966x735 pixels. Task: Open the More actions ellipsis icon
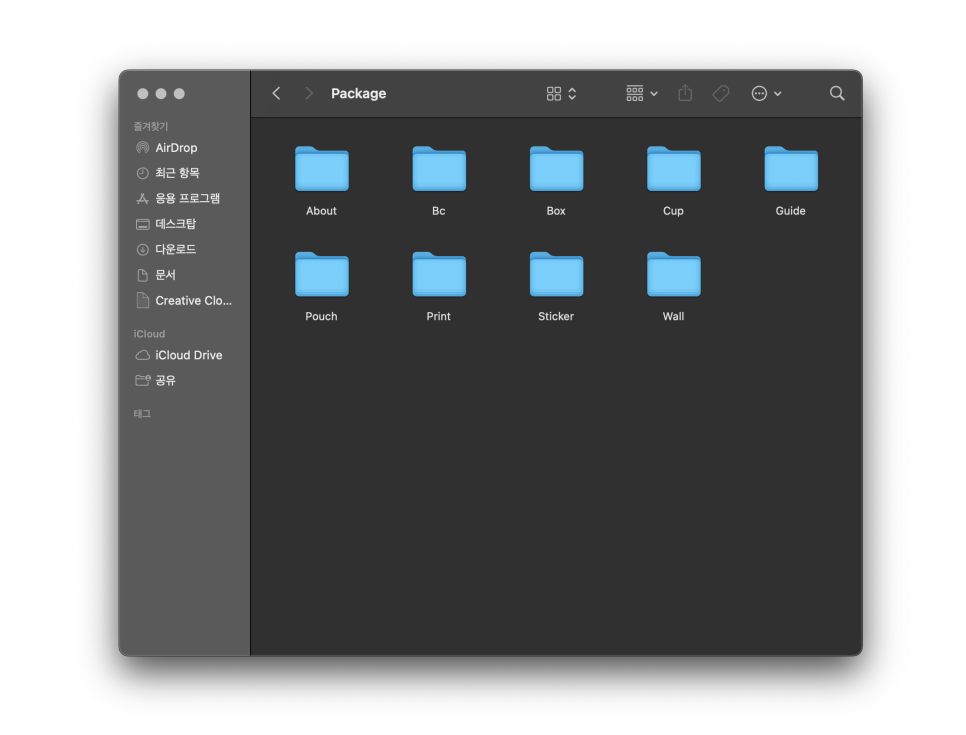point(759,94)
